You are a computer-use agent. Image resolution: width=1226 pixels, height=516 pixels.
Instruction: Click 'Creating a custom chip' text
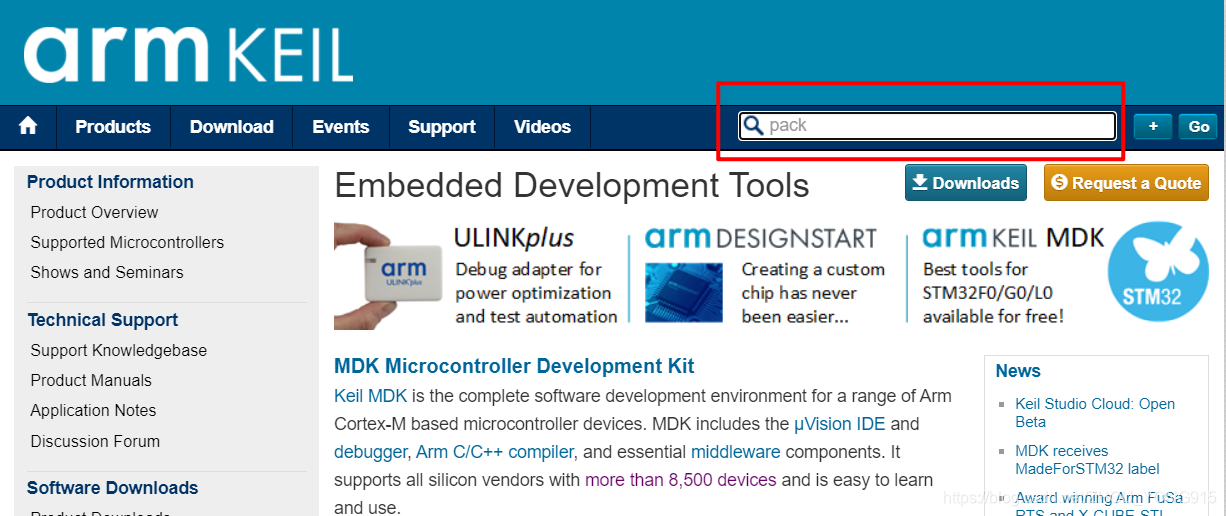(813, 293)
